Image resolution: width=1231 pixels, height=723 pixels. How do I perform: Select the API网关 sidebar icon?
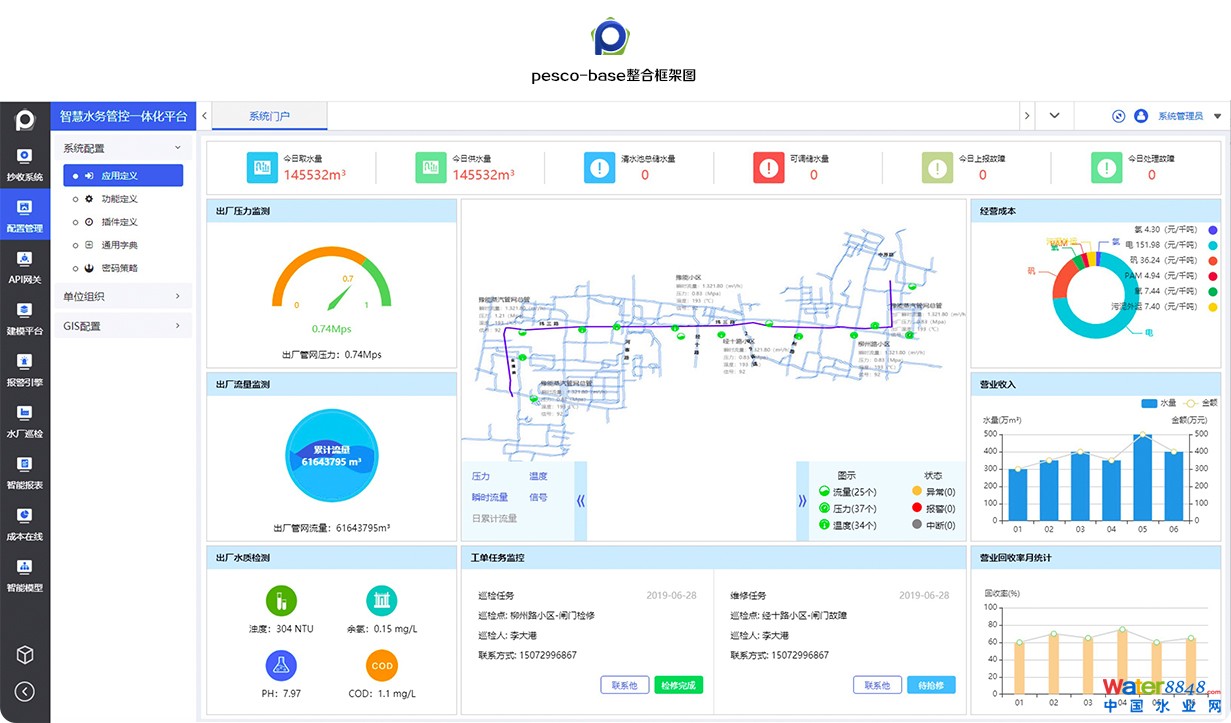click(25, 266)
